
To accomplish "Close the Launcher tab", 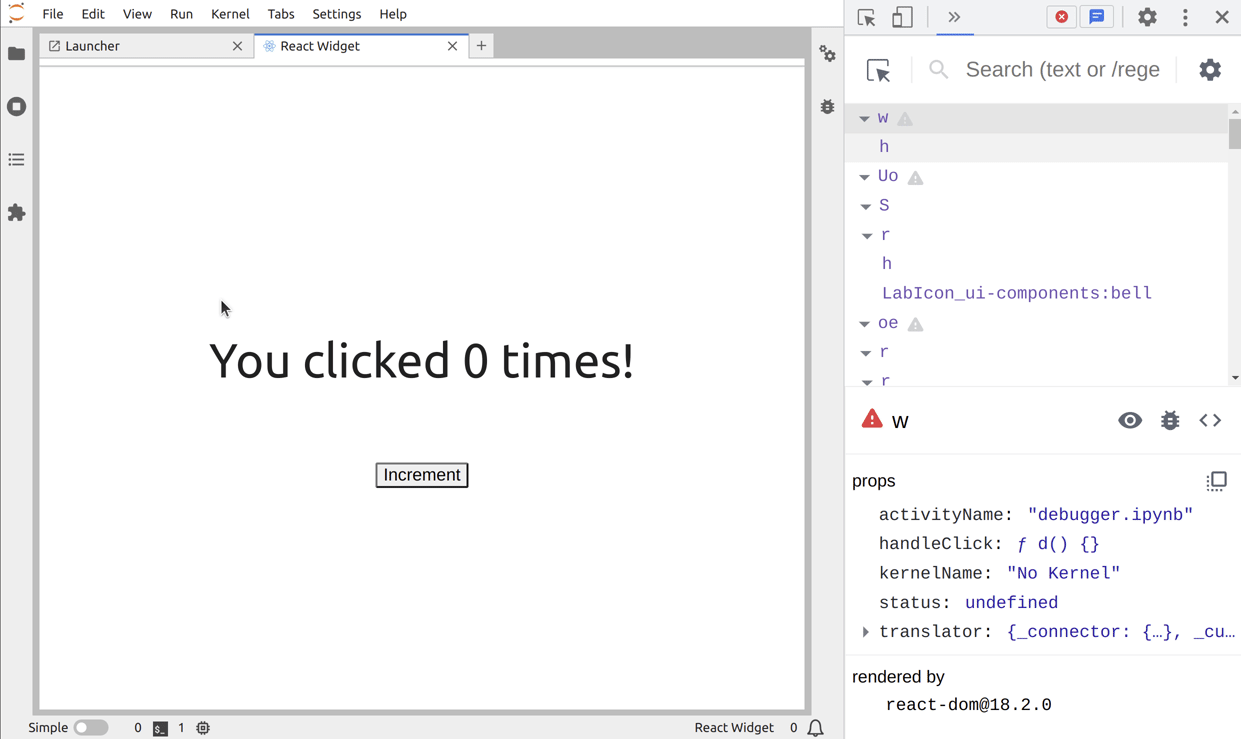I will 237,46.
